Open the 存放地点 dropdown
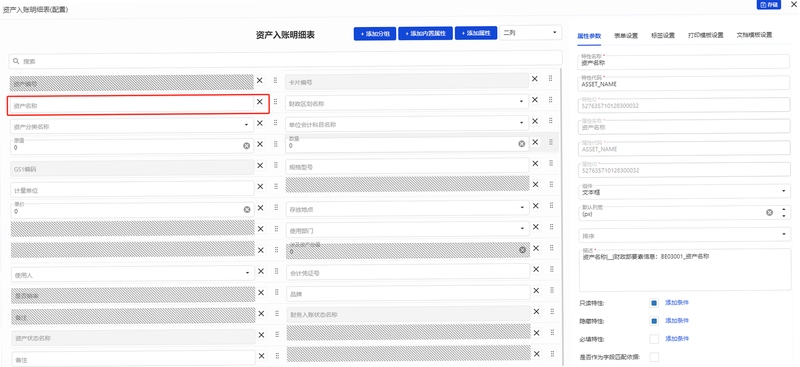The width and height of the screenshot is (800, 367). tap(521, 208)
